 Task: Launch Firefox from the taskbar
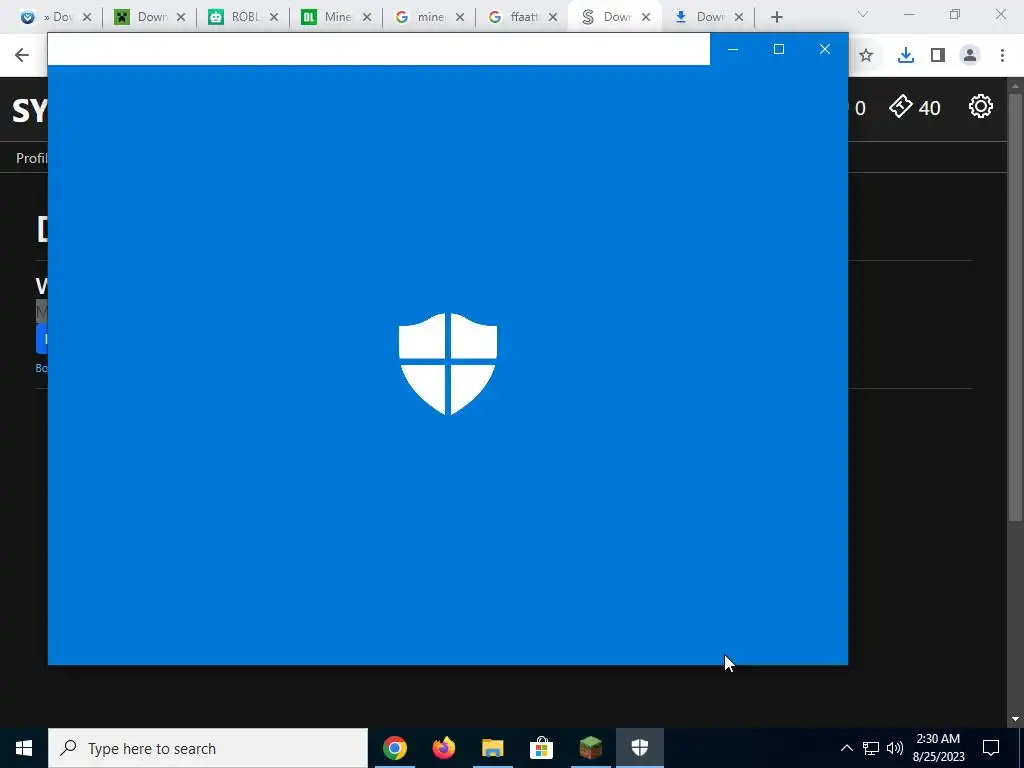click(x=444, y=748)
